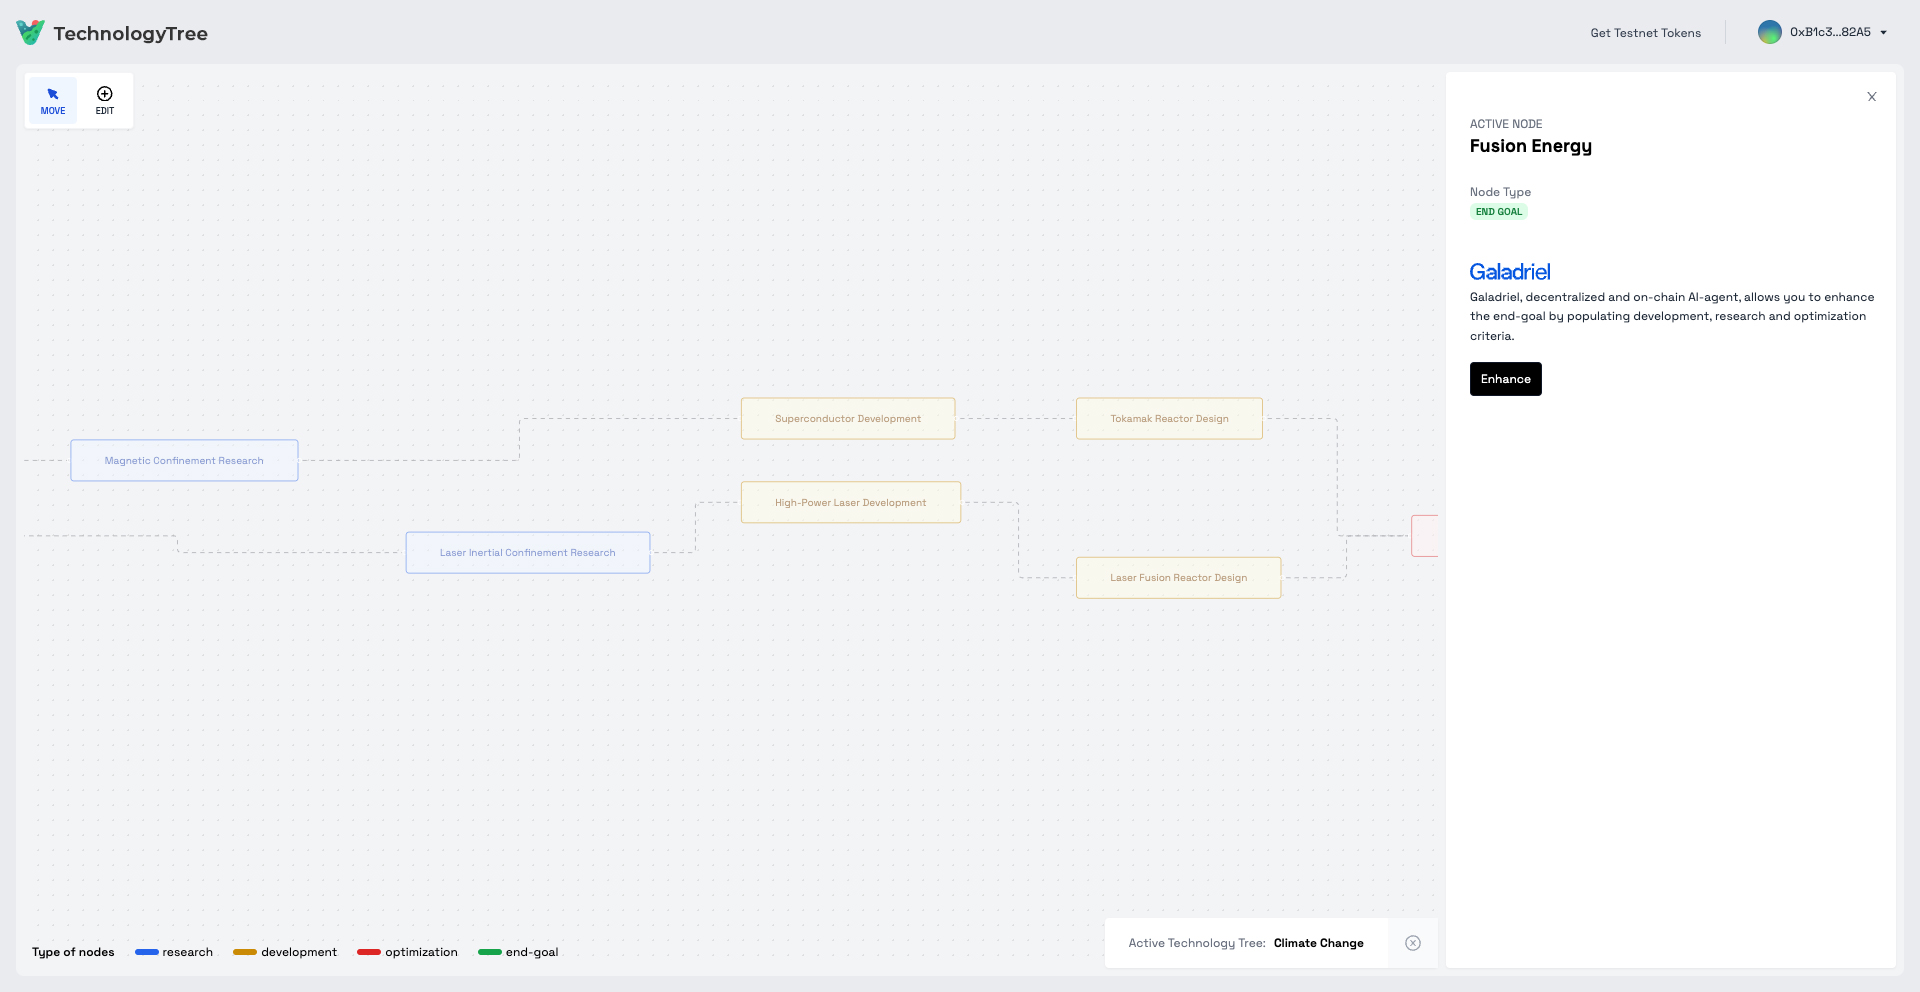This screenshot has height=992, width=1920.
Task: Click the TechnologyTree logo icon
Action: click(30, 32)
